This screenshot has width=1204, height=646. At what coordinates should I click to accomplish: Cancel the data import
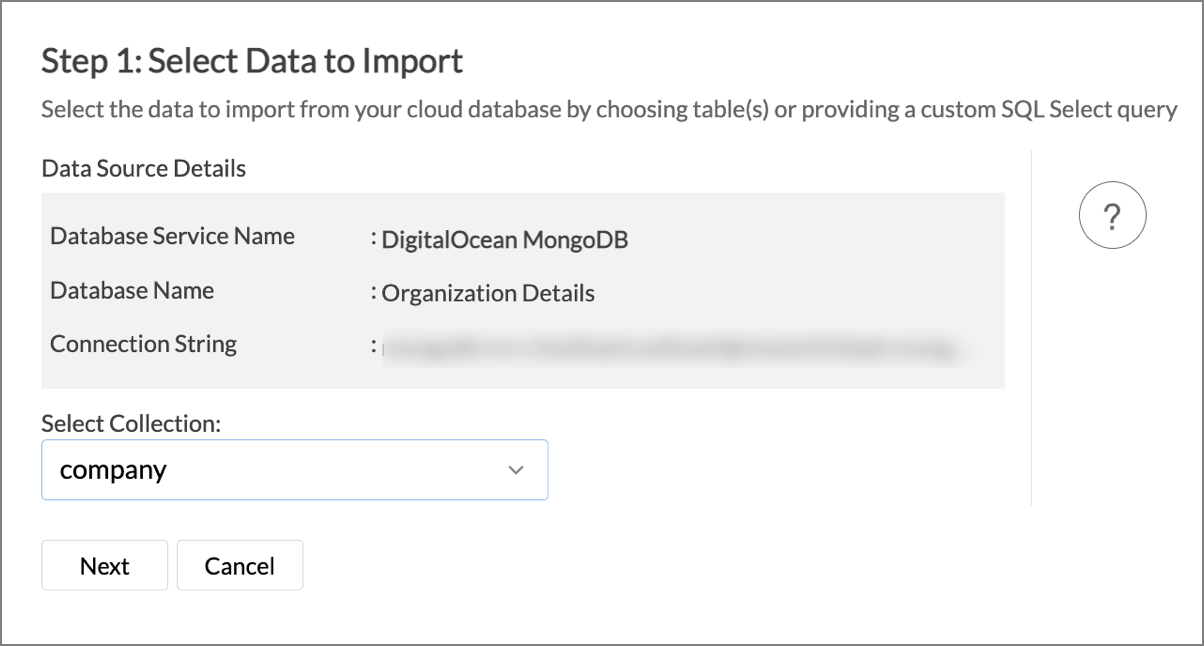coord(239,566)
